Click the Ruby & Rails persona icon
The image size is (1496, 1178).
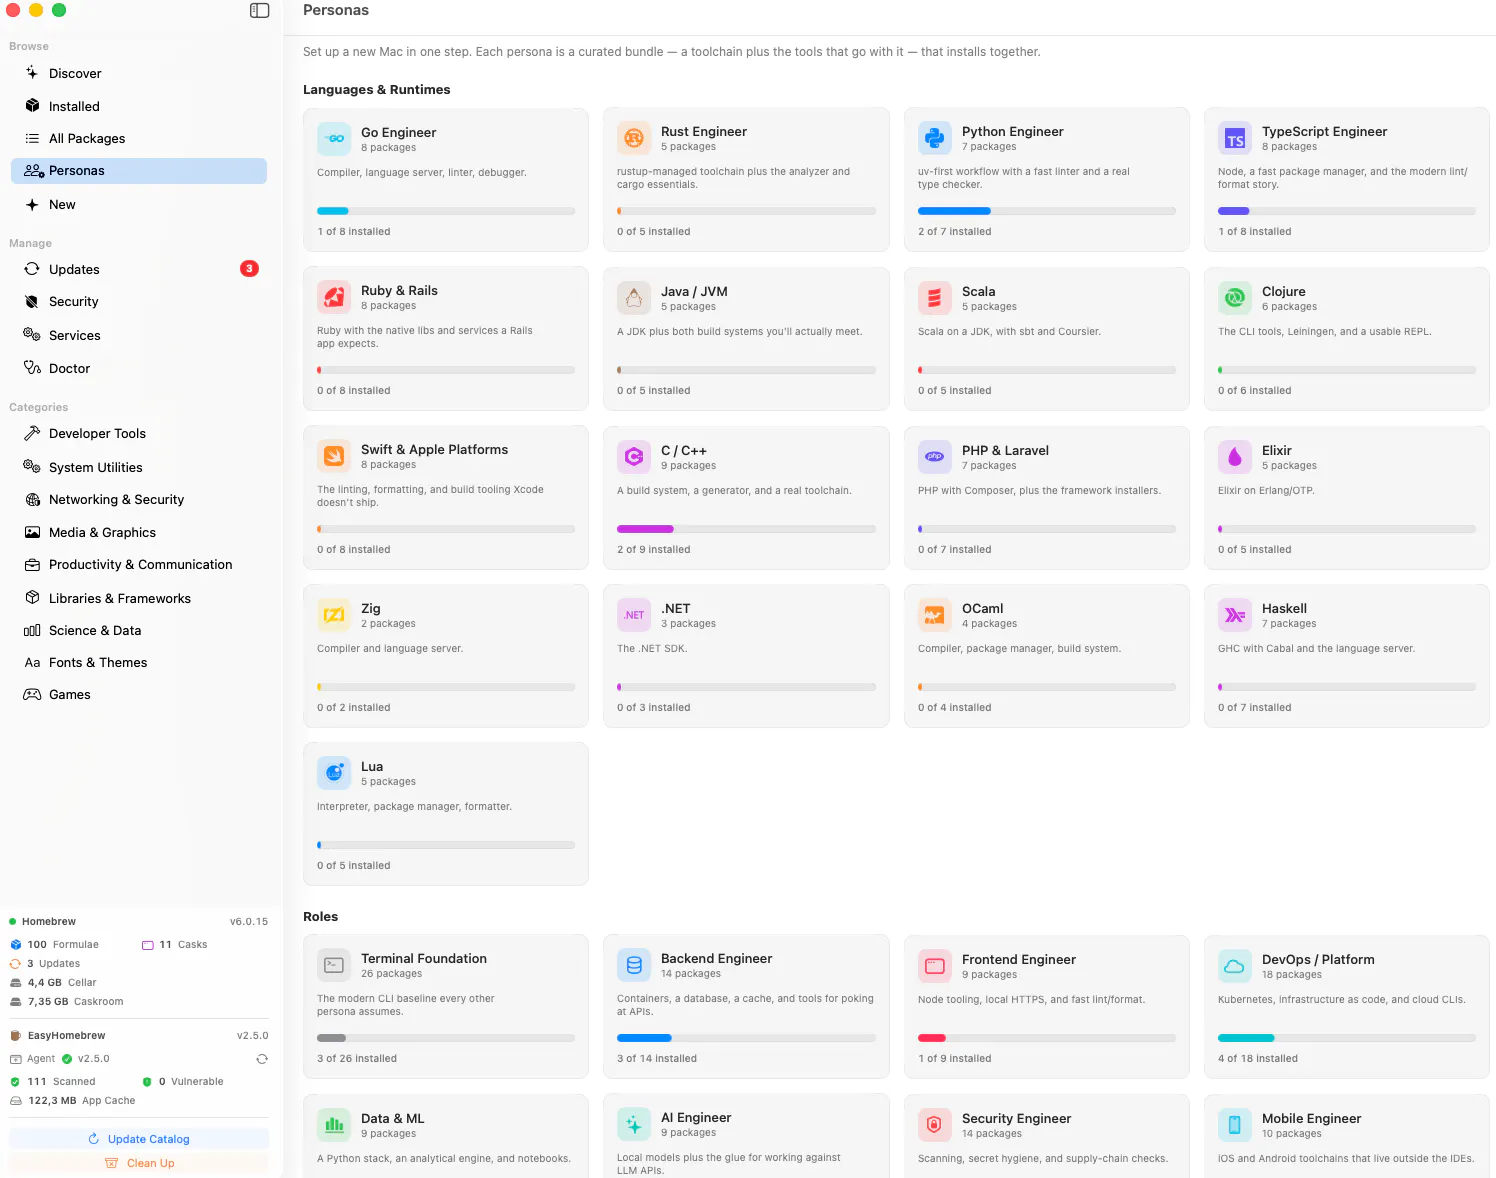point(334,297)
